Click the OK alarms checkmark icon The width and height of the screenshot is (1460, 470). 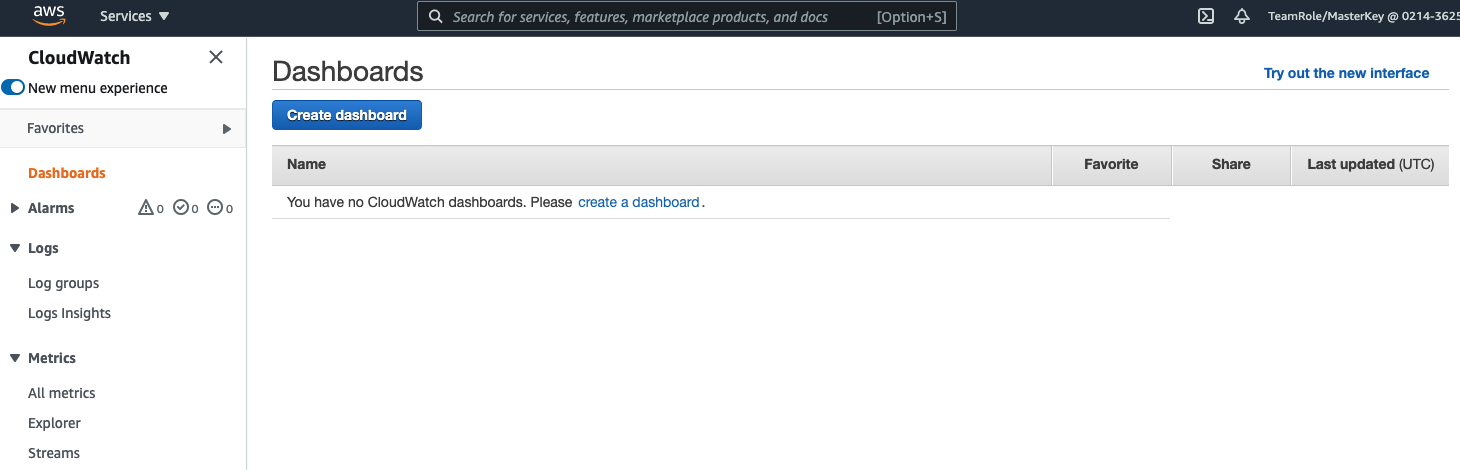point(181,208)
